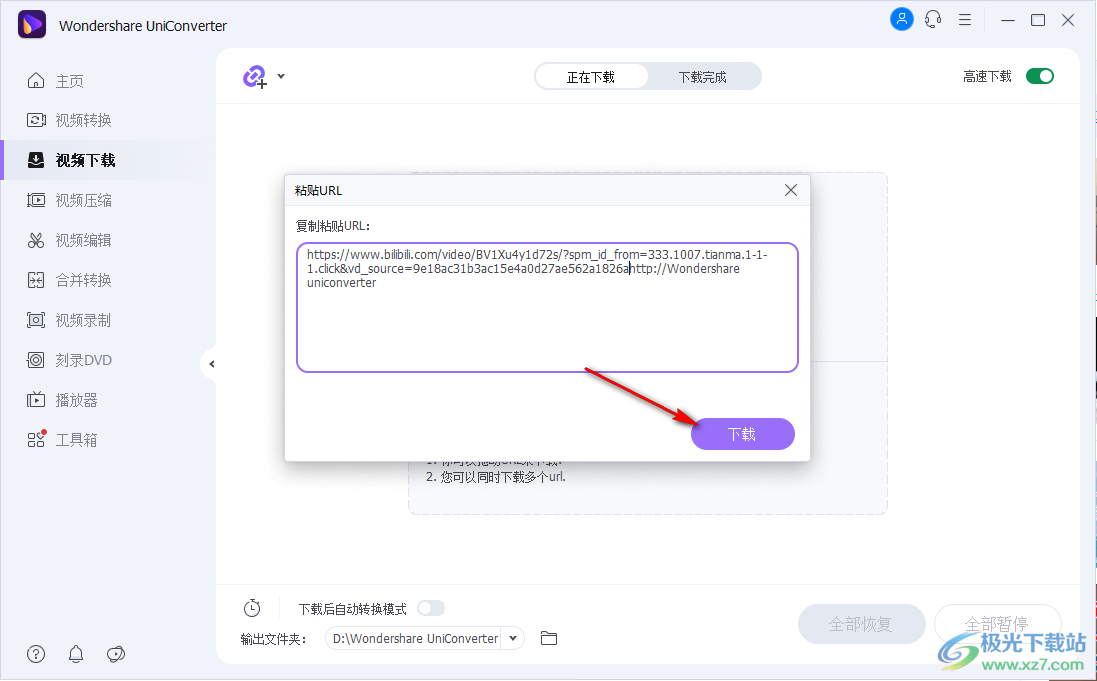Screen dimensions: 1097x681
Task: Open the feedback chat icon
Action: click(x=116, y=654)
